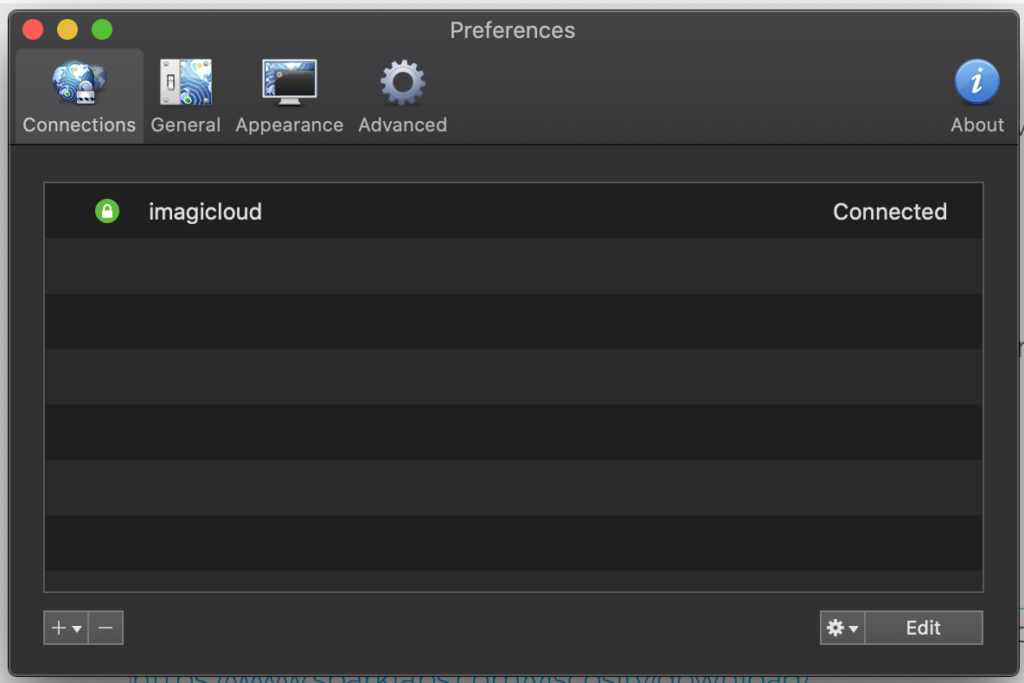Open the Advanced gear icon in toolbar
Screen dimensions: 1024x683
click(x=403, y=83)
